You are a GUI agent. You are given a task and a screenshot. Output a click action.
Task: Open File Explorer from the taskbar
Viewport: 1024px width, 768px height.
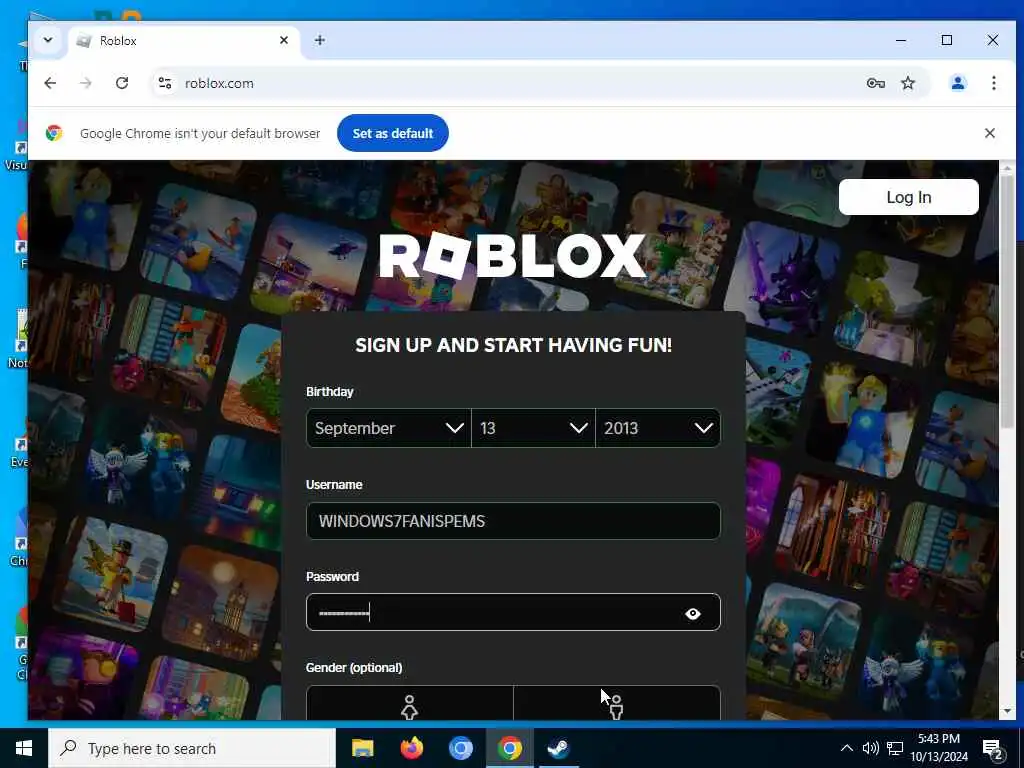pos(362,748)
